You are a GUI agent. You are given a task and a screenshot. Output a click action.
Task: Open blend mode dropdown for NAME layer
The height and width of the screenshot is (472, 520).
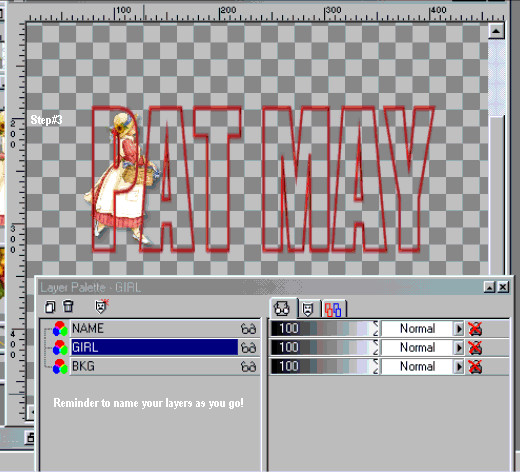coord(459,329)
